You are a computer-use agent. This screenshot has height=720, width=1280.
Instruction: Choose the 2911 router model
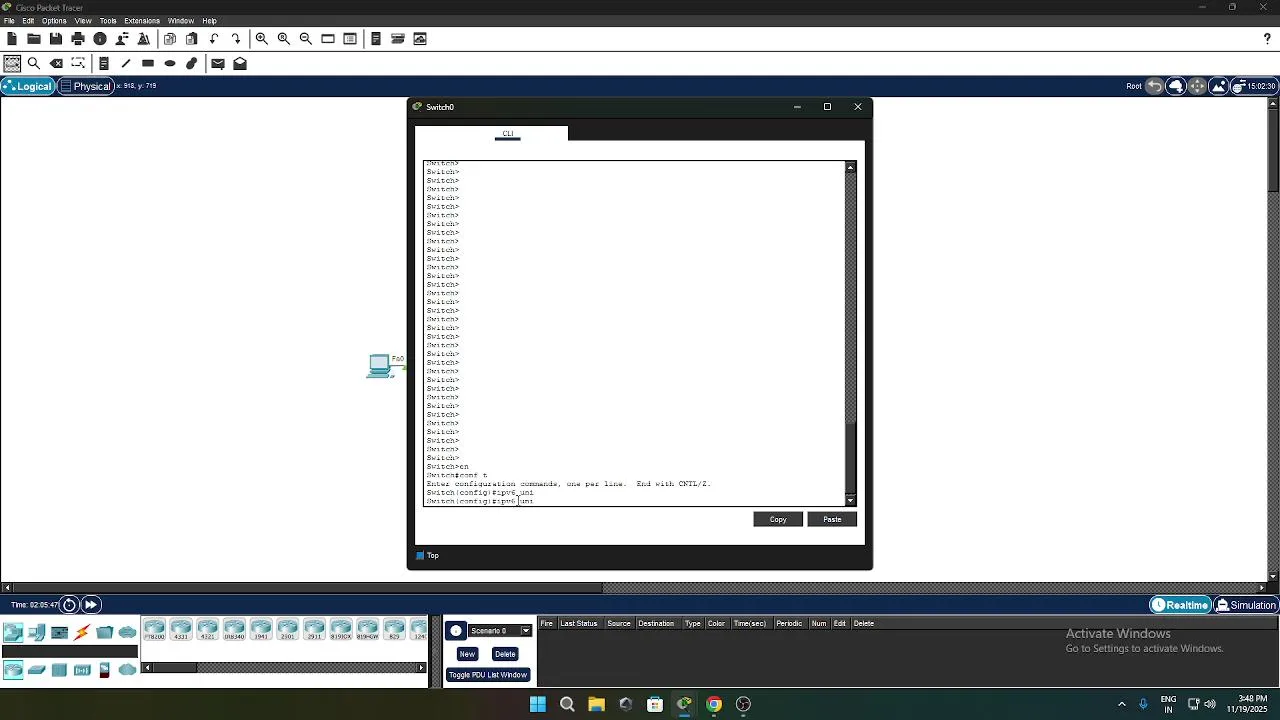pos(314,630)
